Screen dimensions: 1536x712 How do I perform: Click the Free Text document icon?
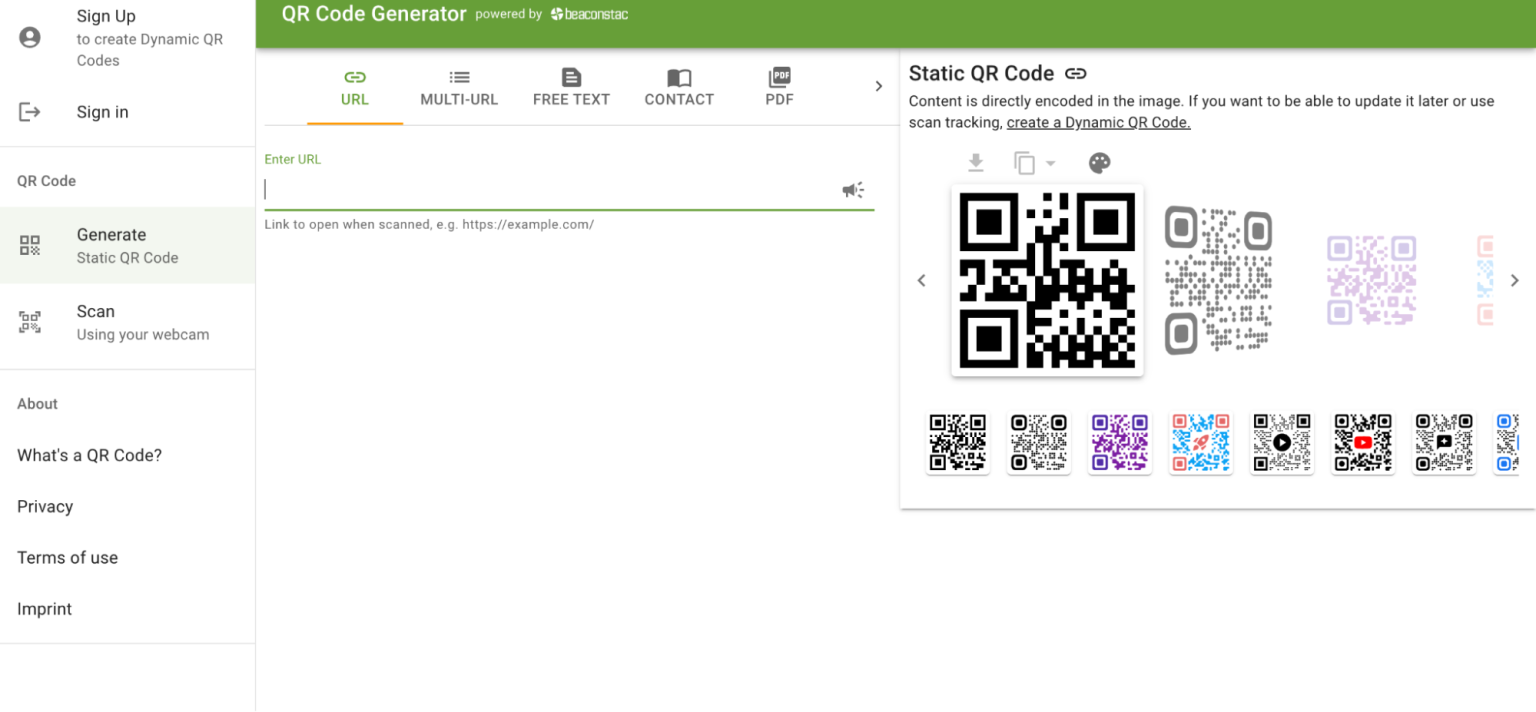pyautogui.click(x=571, y=77)
